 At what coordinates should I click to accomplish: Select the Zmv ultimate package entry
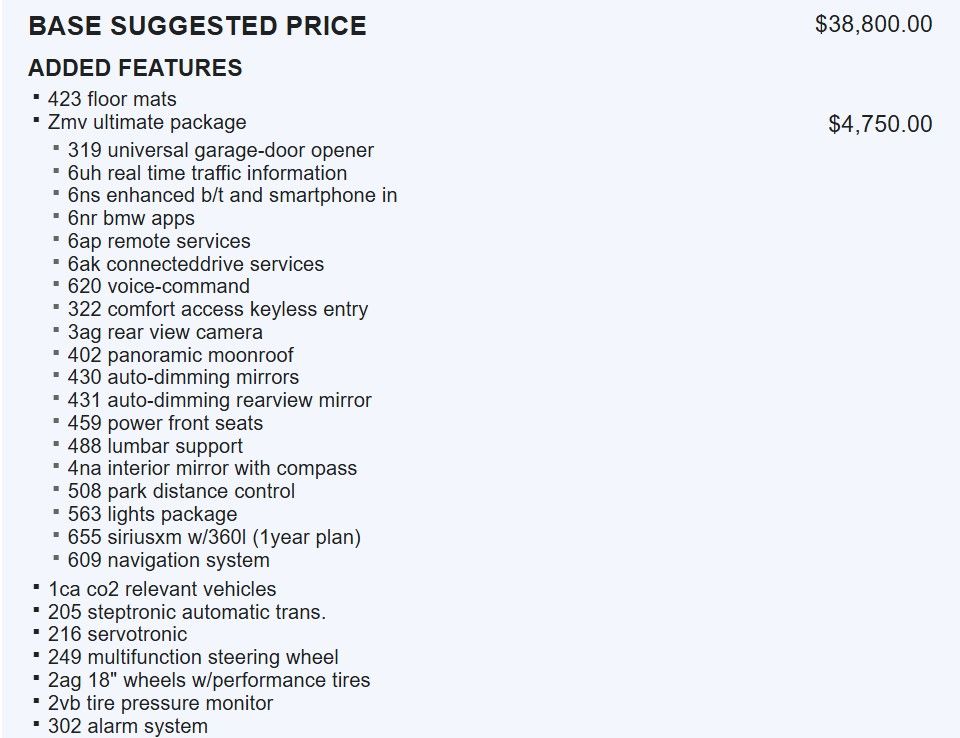pos(147,122)
